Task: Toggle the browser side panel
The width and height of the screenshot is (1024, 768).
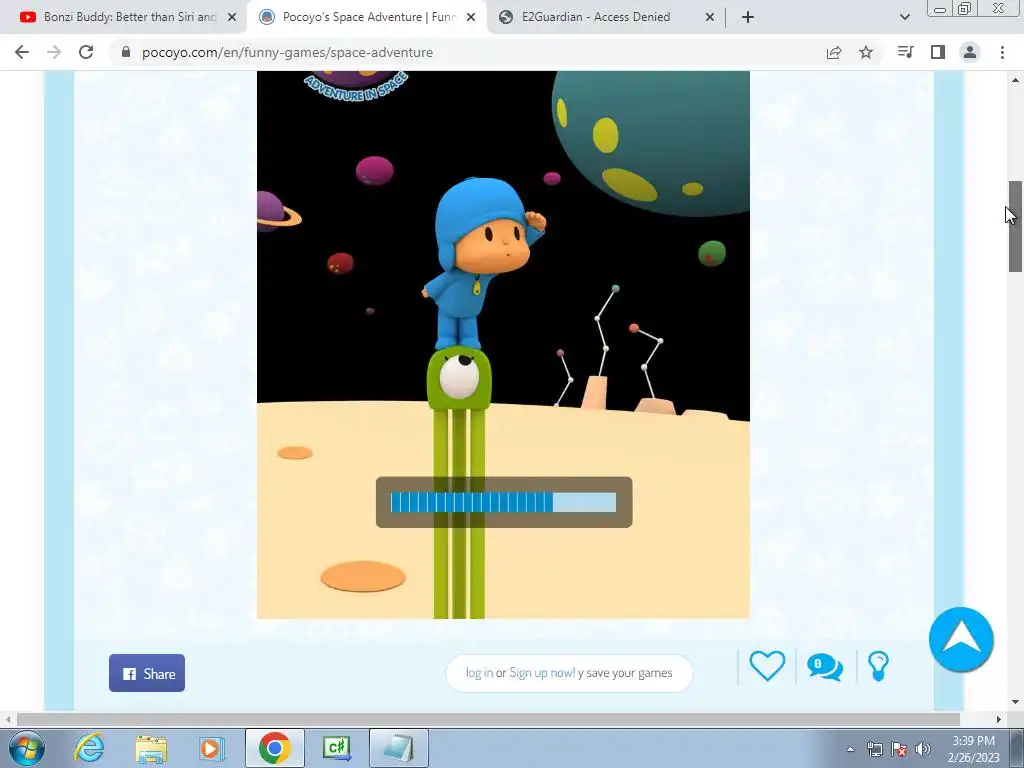Action: click(x=938, y=52)
